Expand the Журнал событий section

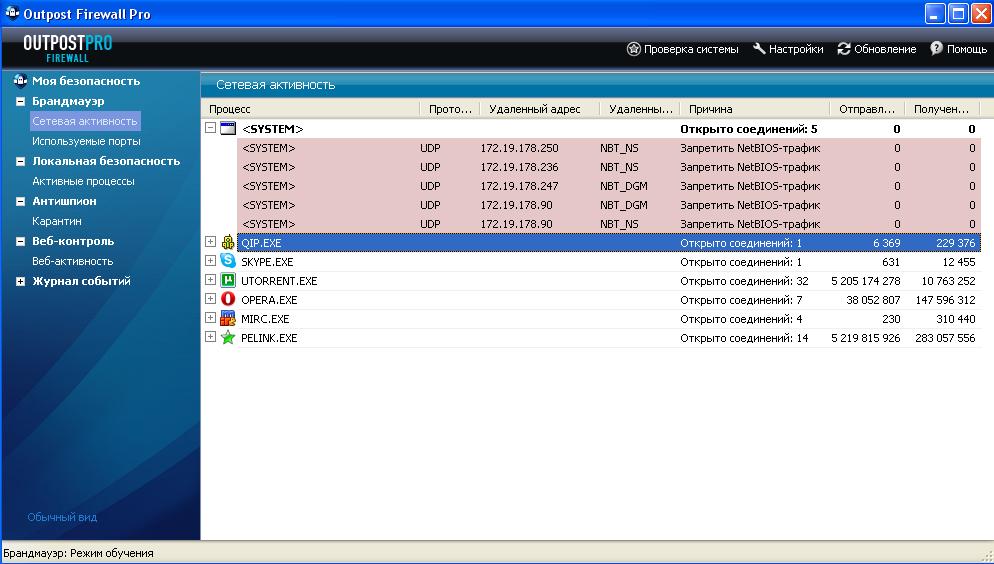point(20,281)
